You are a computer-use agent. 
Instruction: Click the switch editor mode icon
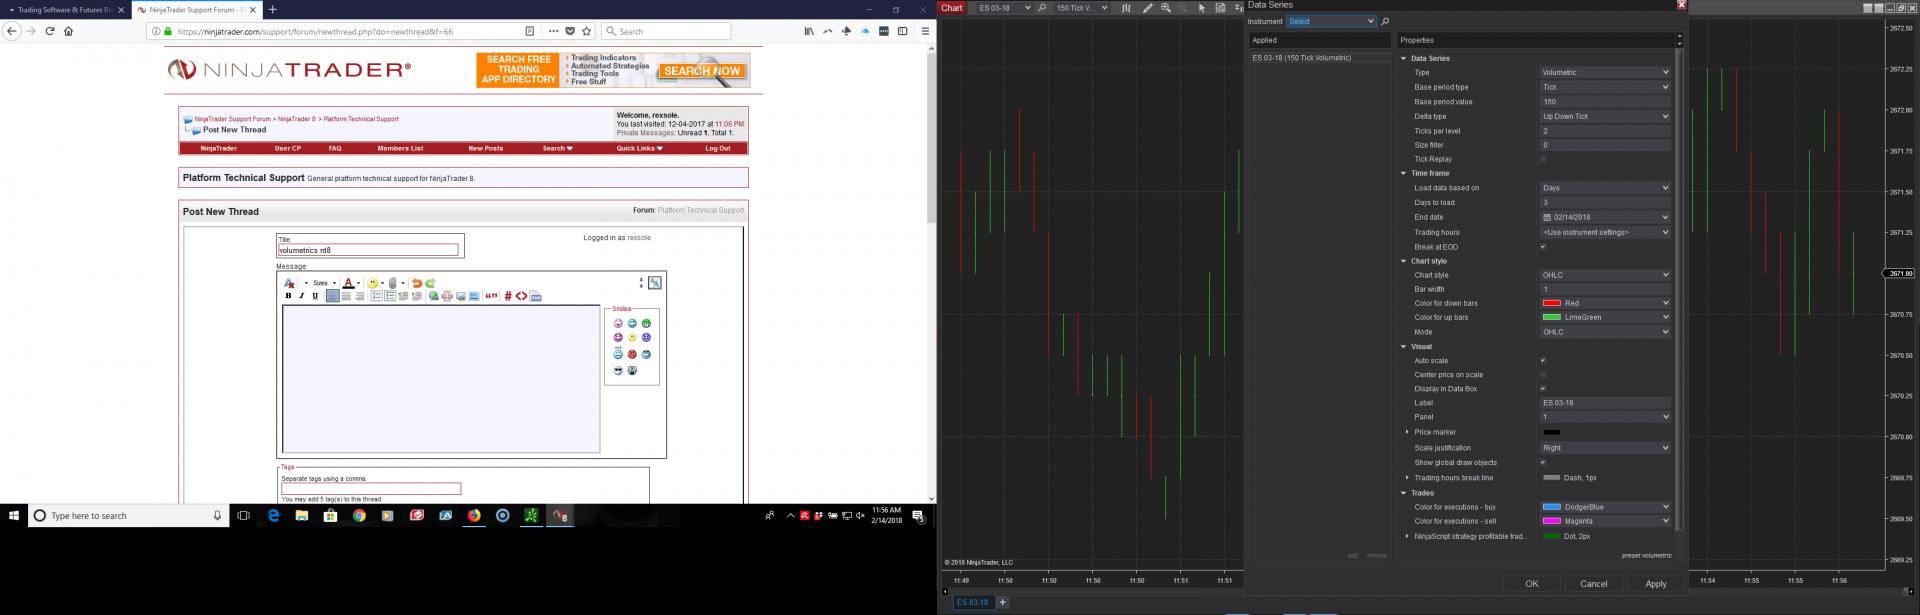click(655, 282)
